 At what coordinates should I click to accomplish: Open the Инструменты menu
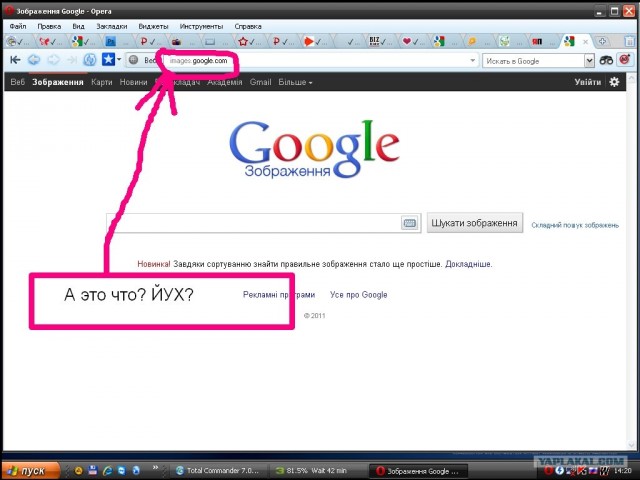tap(201, 27)
